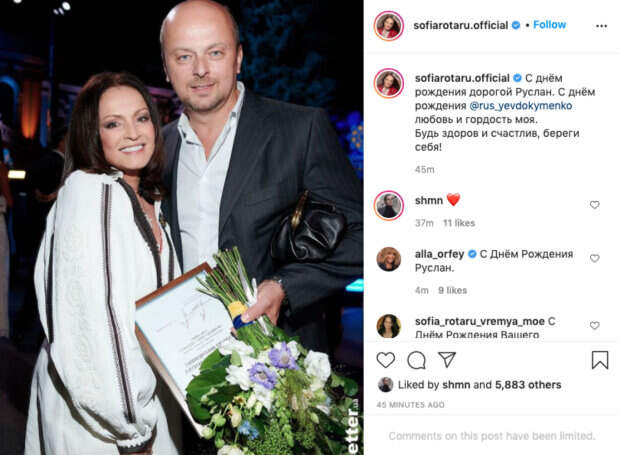
Task: Save post with bookmark icon
Action: click(x=599, y=360)
